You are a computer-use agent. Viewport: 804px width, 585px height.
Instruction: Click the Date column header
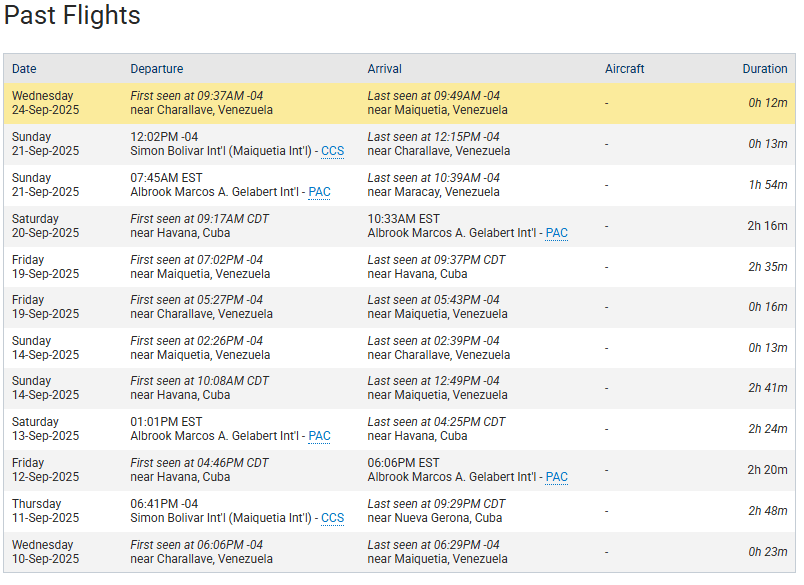coord(24,69)
